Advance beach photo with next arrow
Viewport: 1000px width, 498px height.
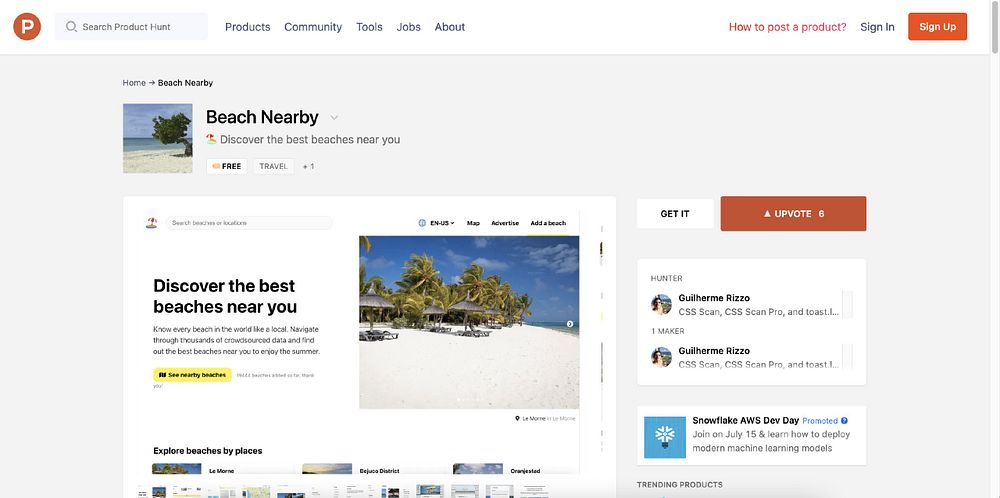(570, 324)
